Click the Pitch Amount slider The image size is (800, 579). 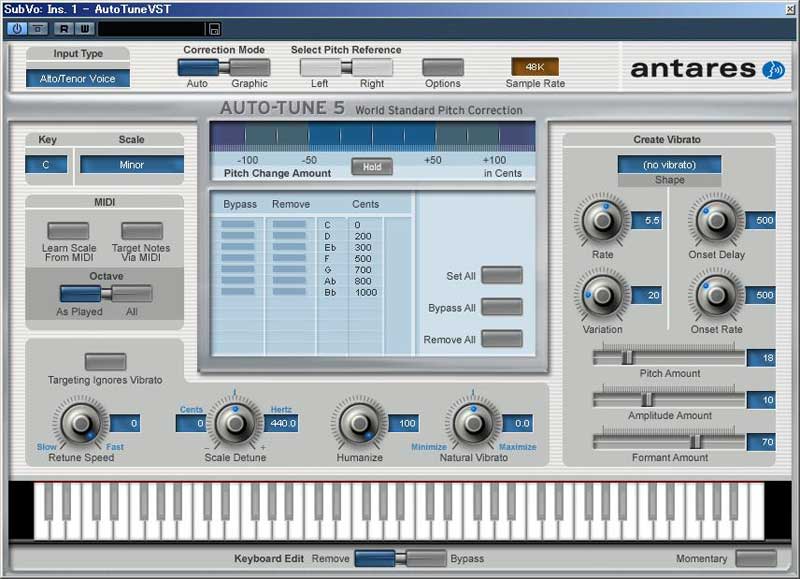[x=669, y=358]
